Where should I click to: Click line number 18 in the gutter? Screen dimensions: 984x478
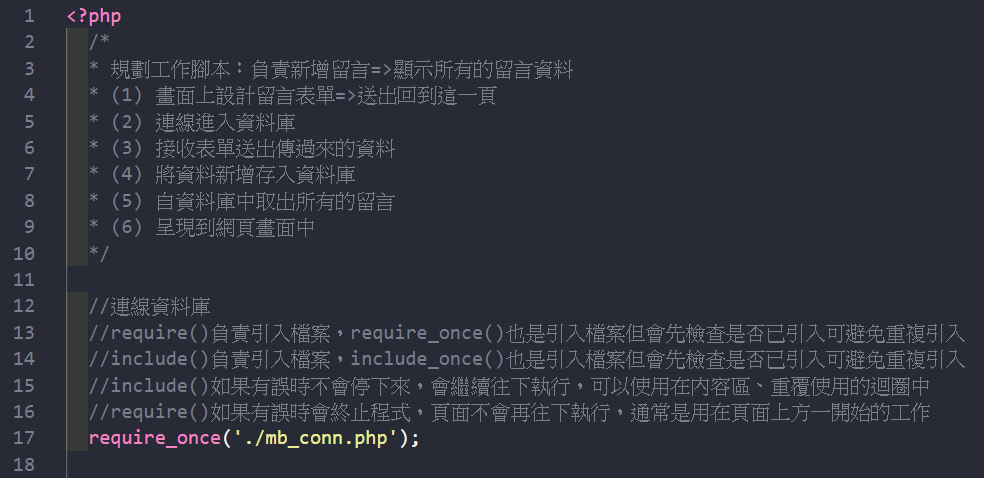pyautogui.click(x=24, y=465)
